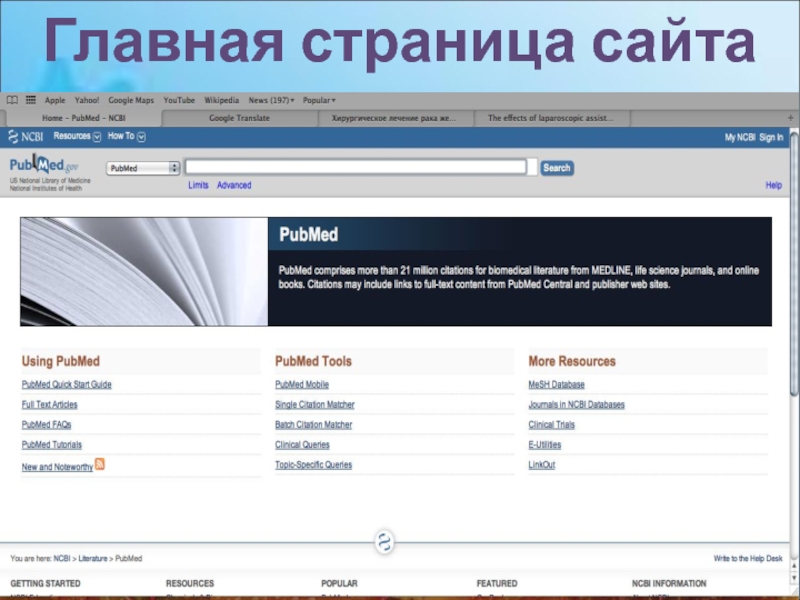The width and height of the screenshot is (800, 600).
Task: Open the YouTube bookmark
Action: click(x=179, y=101)
